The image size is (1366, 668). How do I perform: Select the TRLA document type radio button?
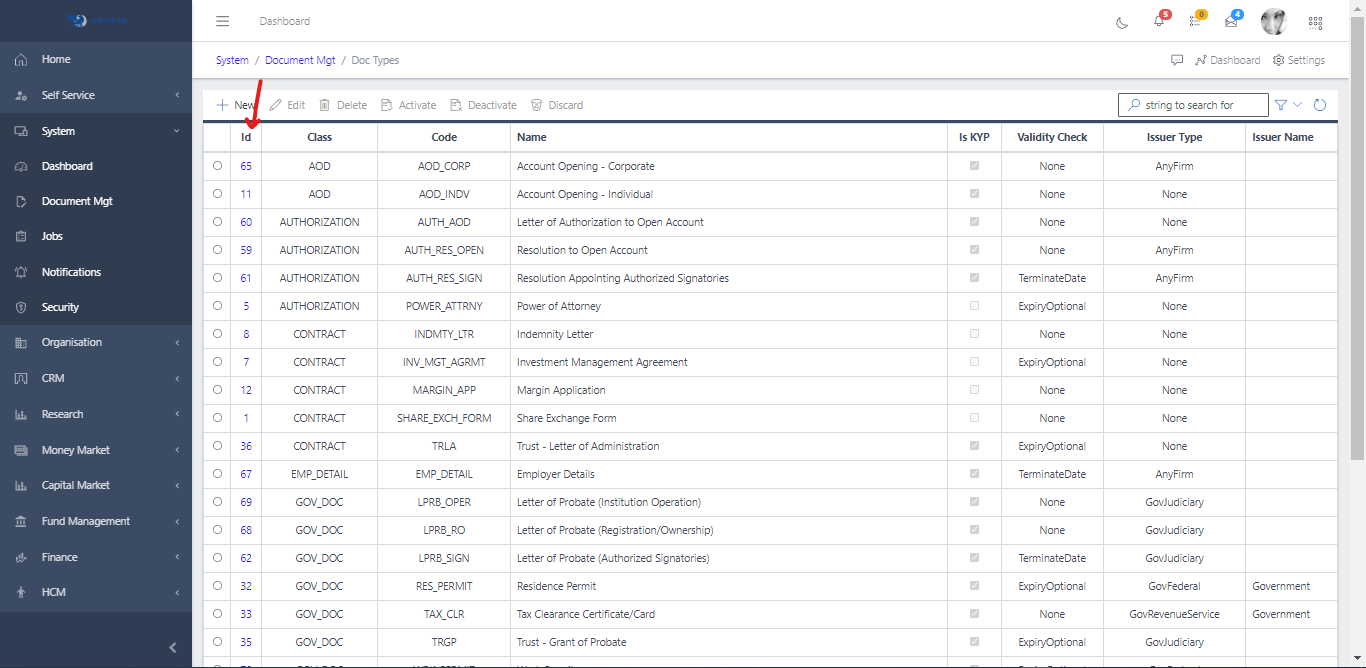217,446
